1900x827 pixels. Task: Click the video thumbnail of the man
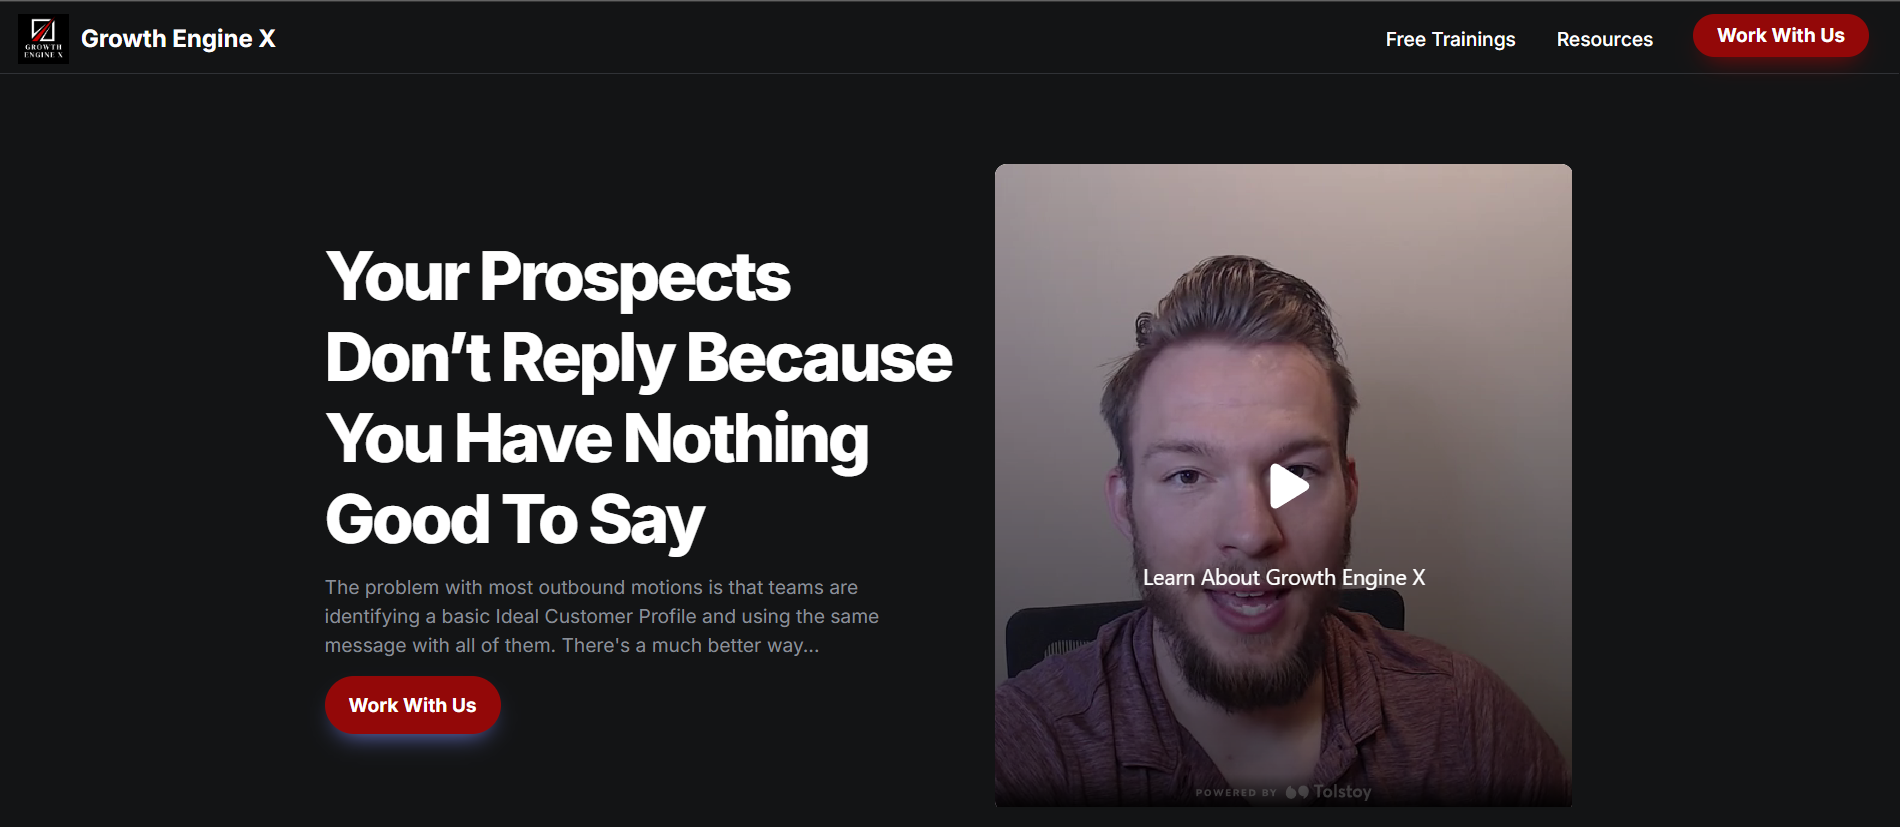coord(1283,485)
